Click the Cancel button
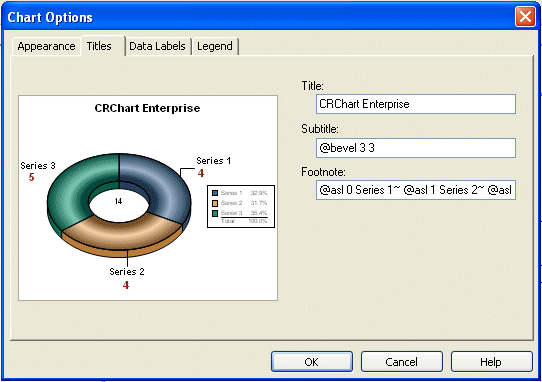 pyautogui.click(x=402, y=362)
